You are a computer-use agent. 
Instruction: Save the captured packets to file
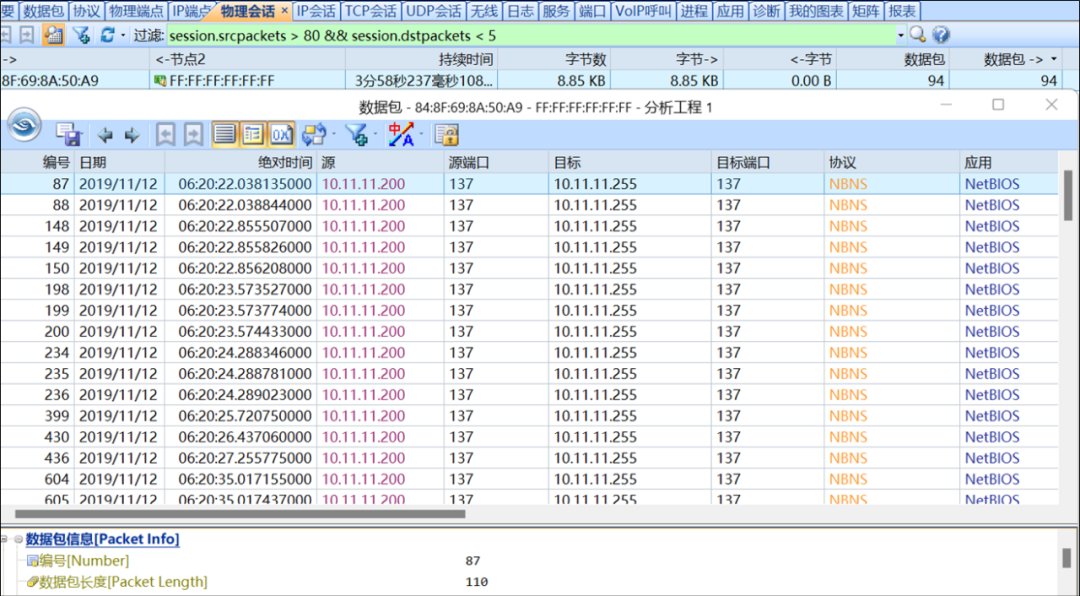[x=70, y=134]
